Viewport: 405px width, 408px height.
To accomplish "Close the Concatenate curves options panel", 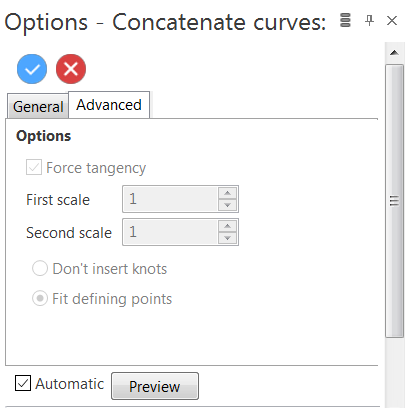I will point(392,20).
